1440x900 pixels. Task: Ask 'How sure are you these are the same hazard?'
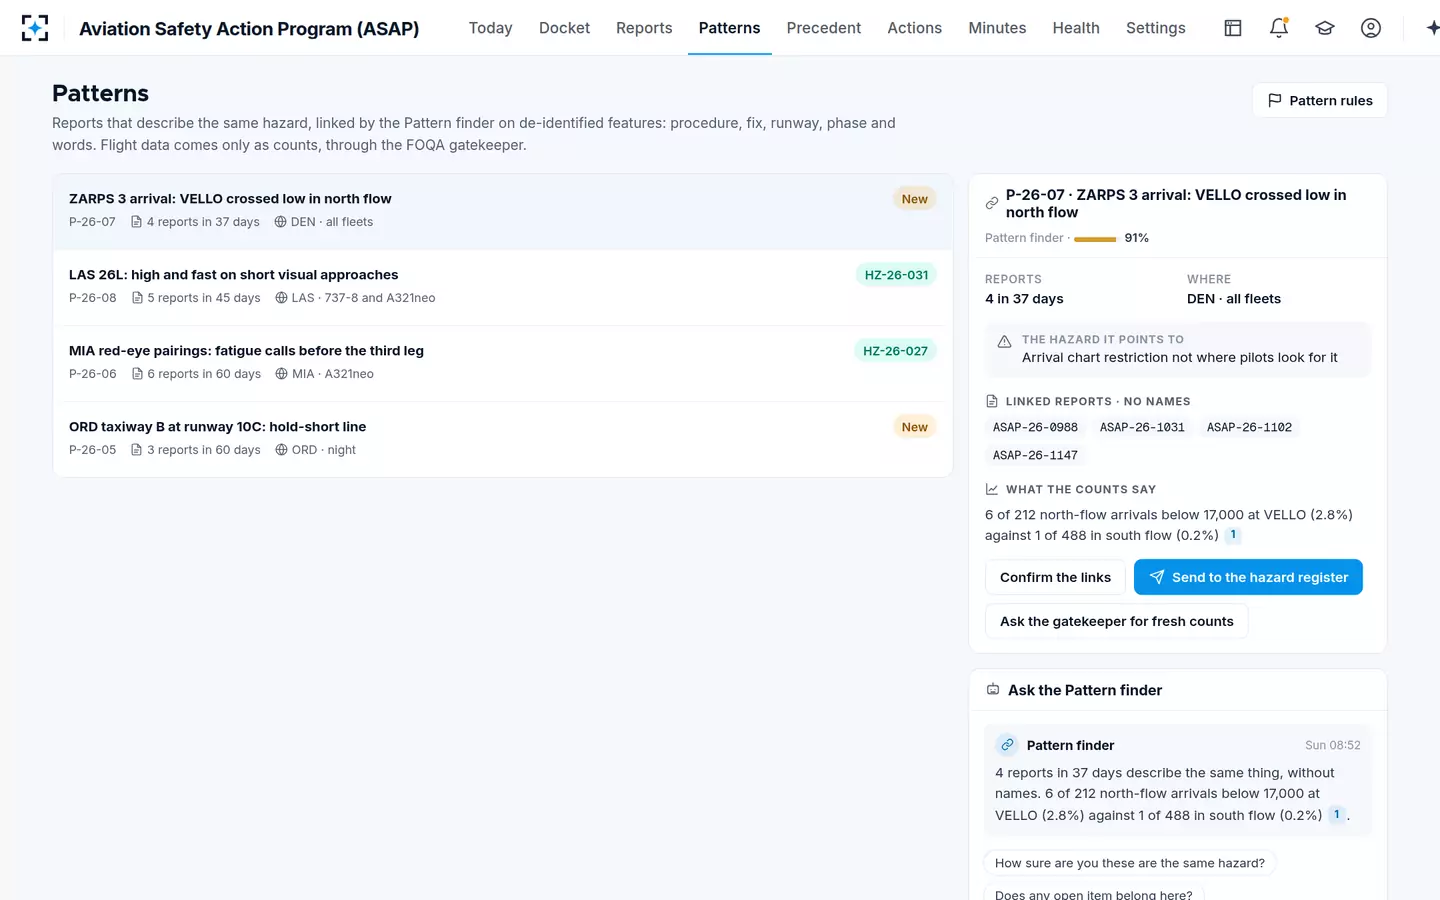1130,863
